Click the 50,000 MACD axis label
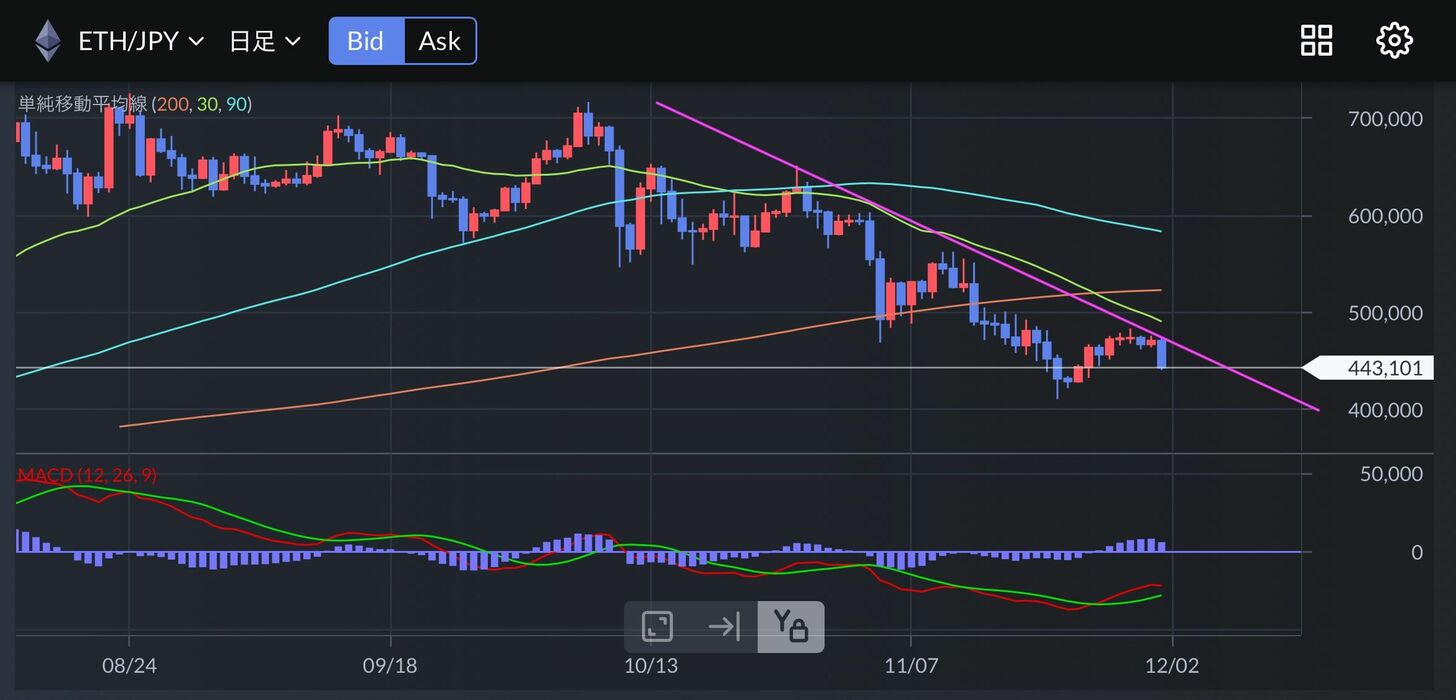The image size is (1456, 700). tap(1390, 474)
